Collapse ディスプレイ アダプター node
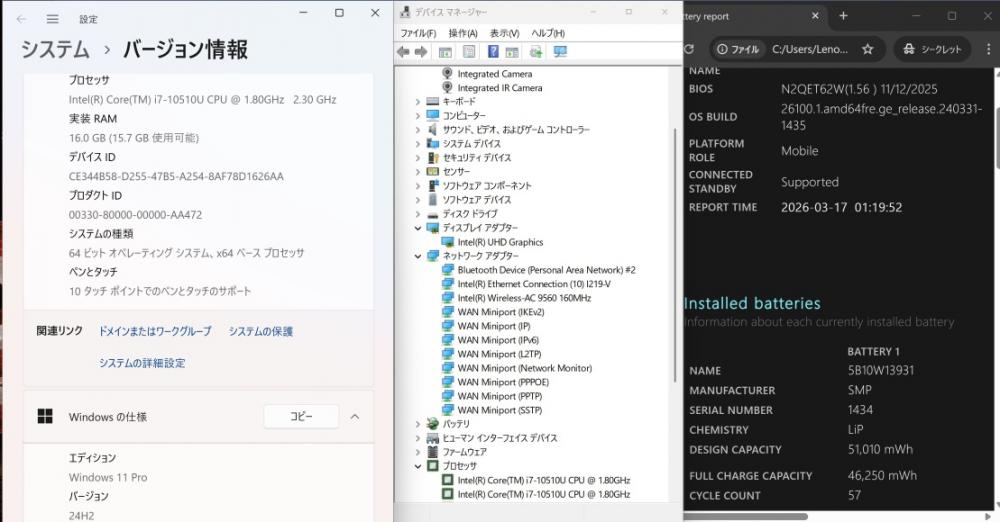Viewport: 1000px width, 522px height. 418,228
